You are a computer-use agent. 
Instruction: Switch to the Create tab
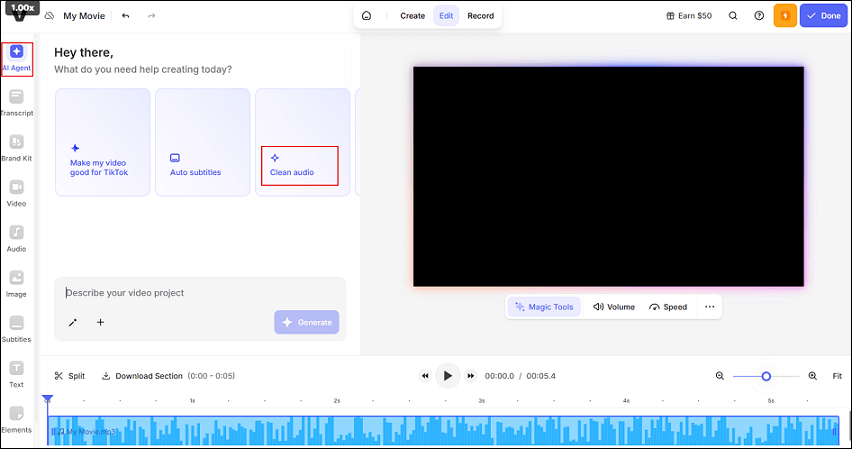click(412, 16)
